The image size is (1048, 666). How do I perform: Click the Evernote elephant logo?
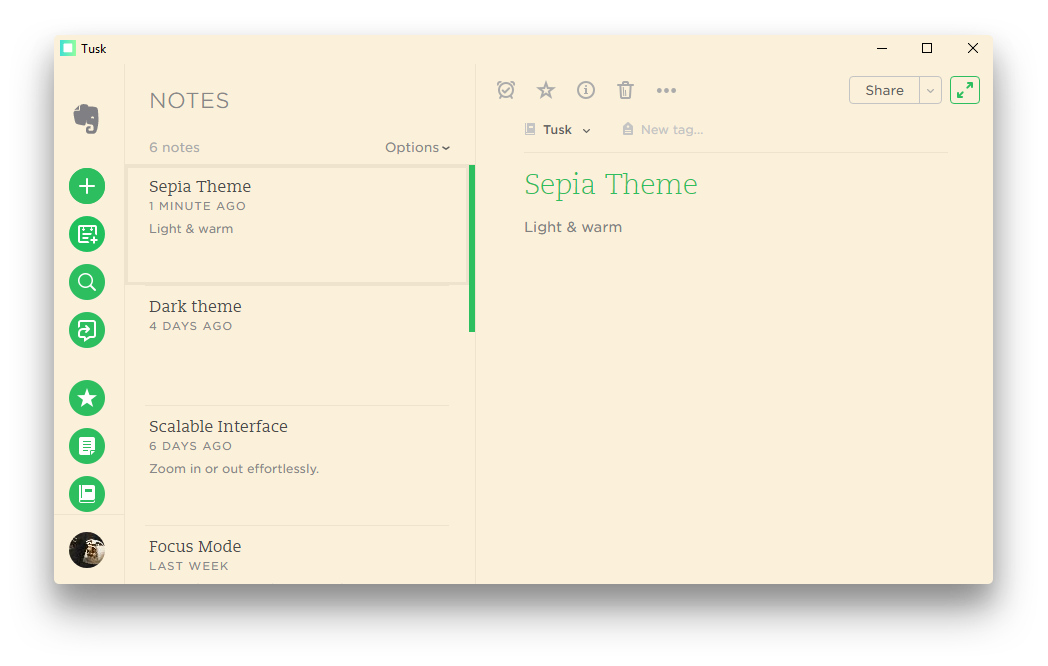86,119
